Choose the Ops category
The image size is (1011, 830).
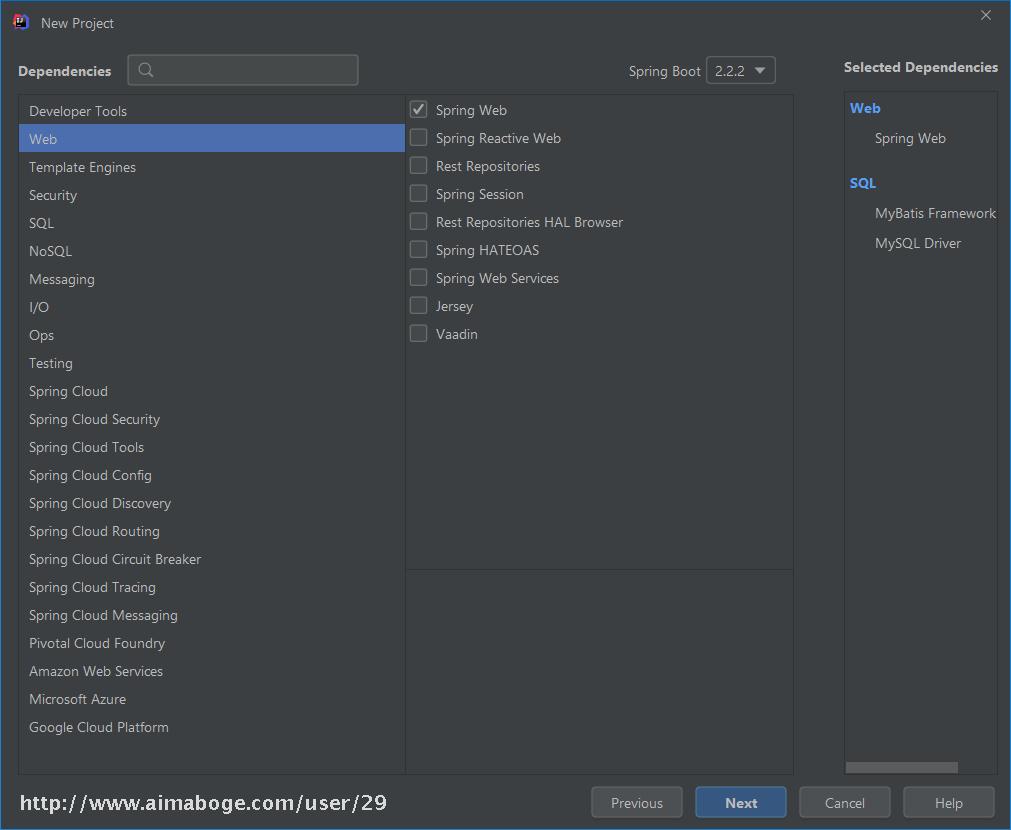211,335
